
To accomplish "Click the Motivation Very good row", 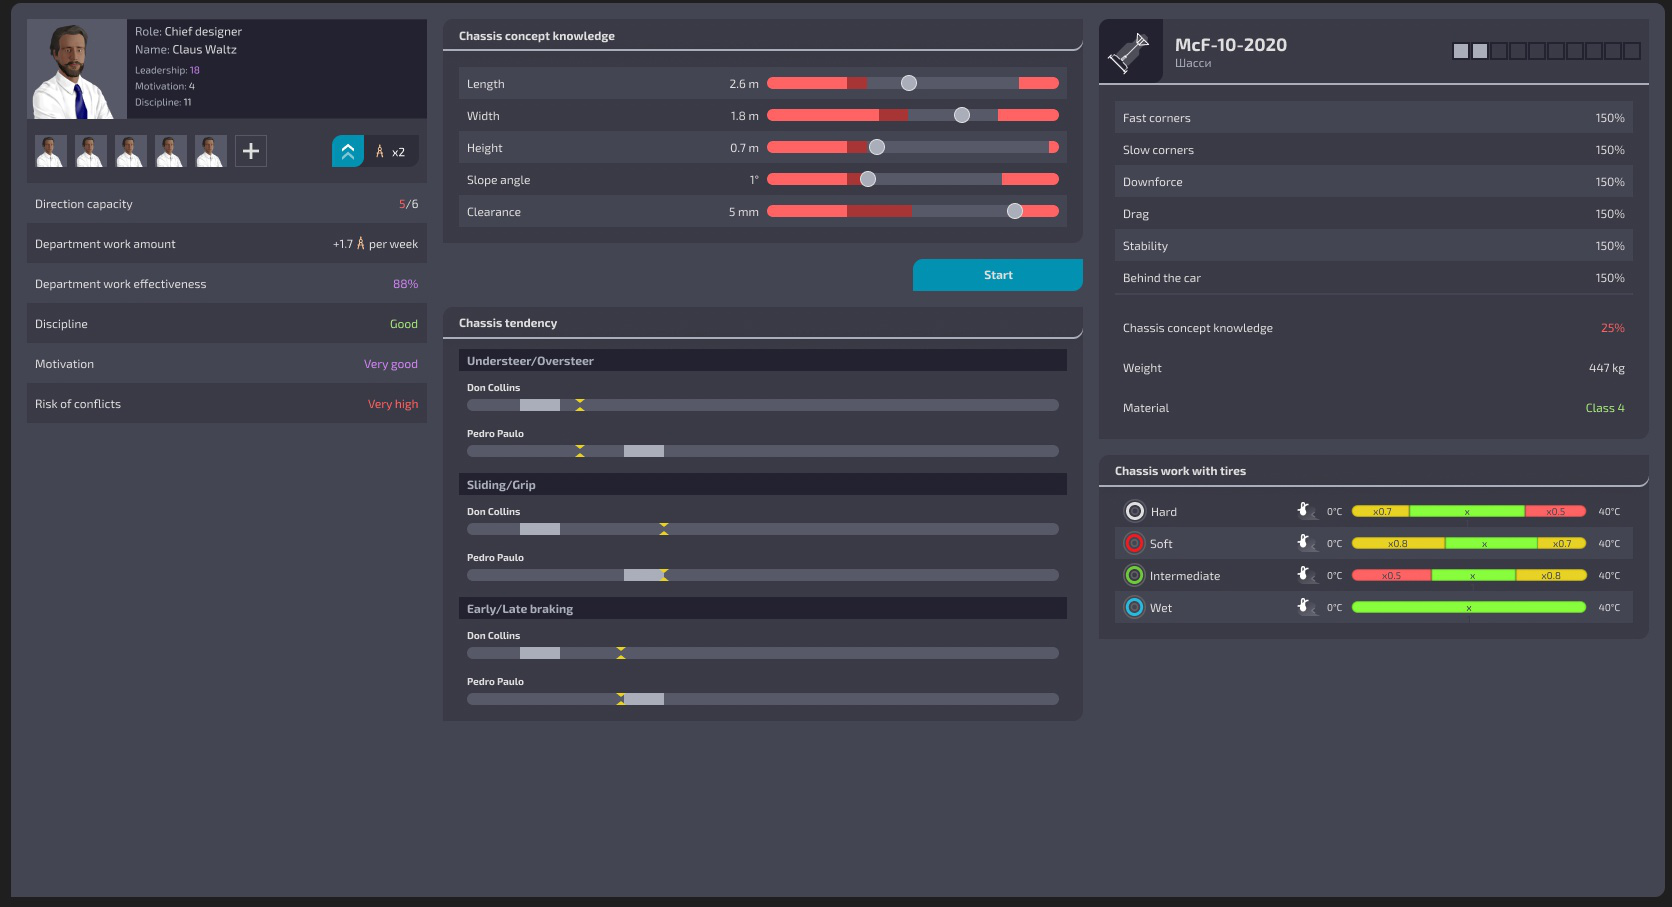I will pos(227,363).
